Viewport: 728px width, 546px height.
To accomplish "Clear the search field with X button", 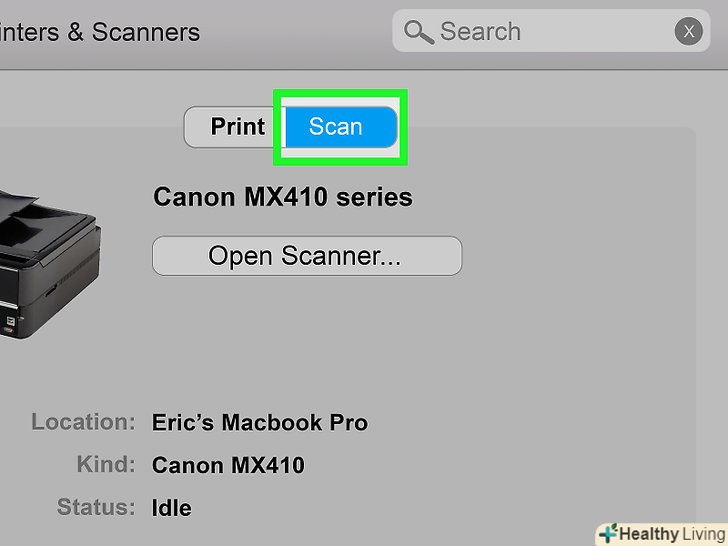I will click(688, 32).
